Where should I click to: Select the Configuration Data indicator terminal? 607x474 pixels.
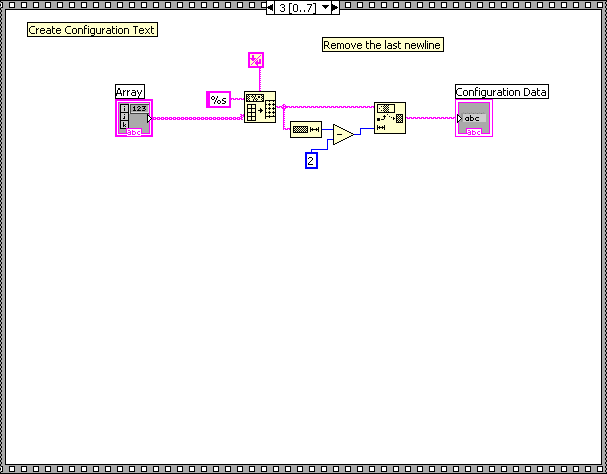(474, 118)
